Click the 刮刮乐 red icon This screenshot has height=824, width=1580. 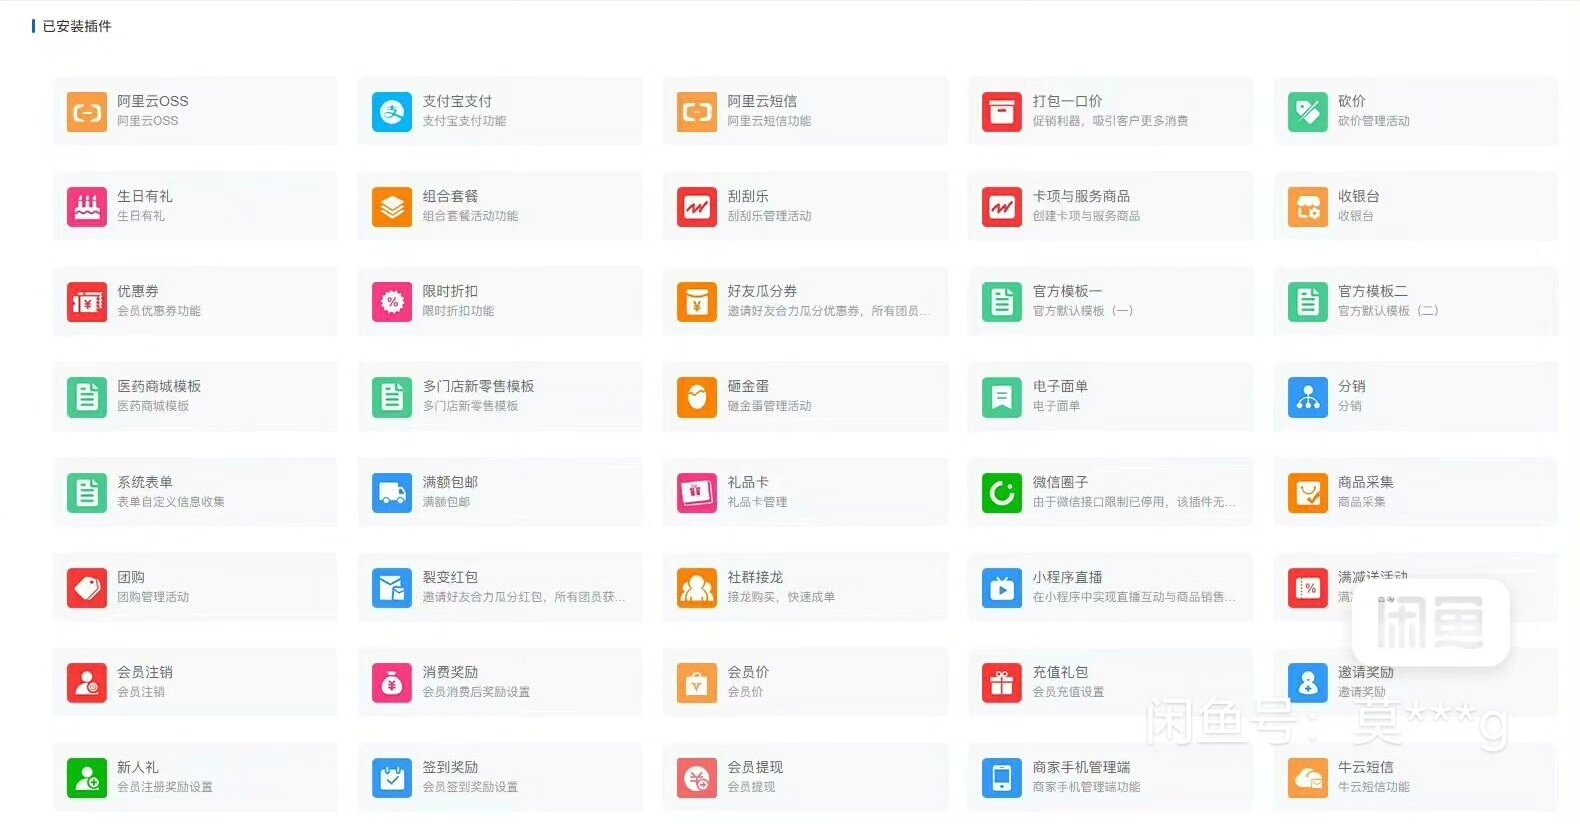coord(697,207)
